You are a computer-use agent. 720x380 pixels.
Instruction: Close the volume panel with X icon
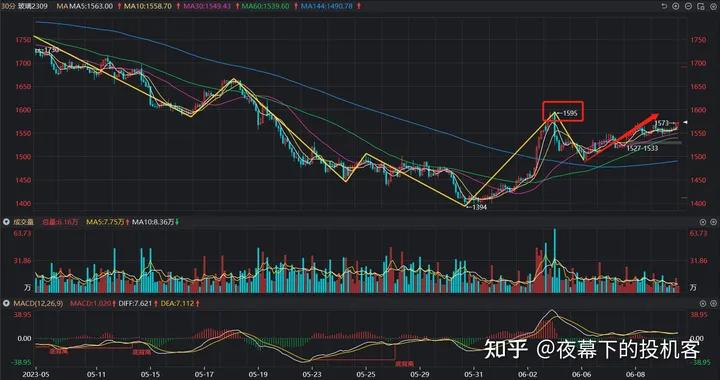[713, 222]
